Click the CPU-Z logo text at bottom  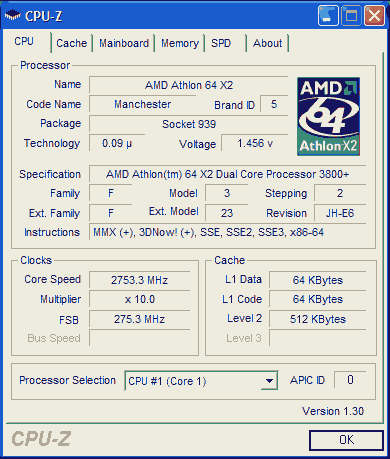coord(41,439)
